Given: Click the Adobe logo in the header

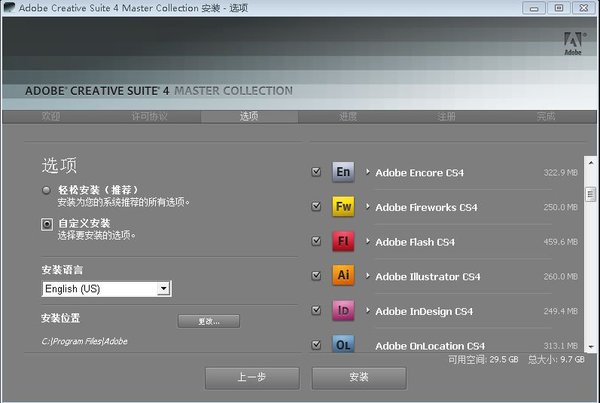Looking at the screenshot, I should pyautogui.click(x=573, y=43).
